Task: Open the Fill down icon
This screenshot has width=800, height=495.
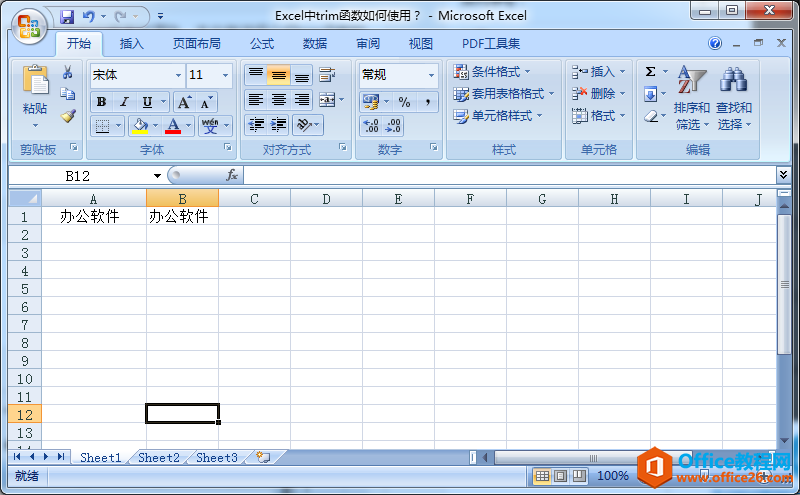Action: [651, 94]
